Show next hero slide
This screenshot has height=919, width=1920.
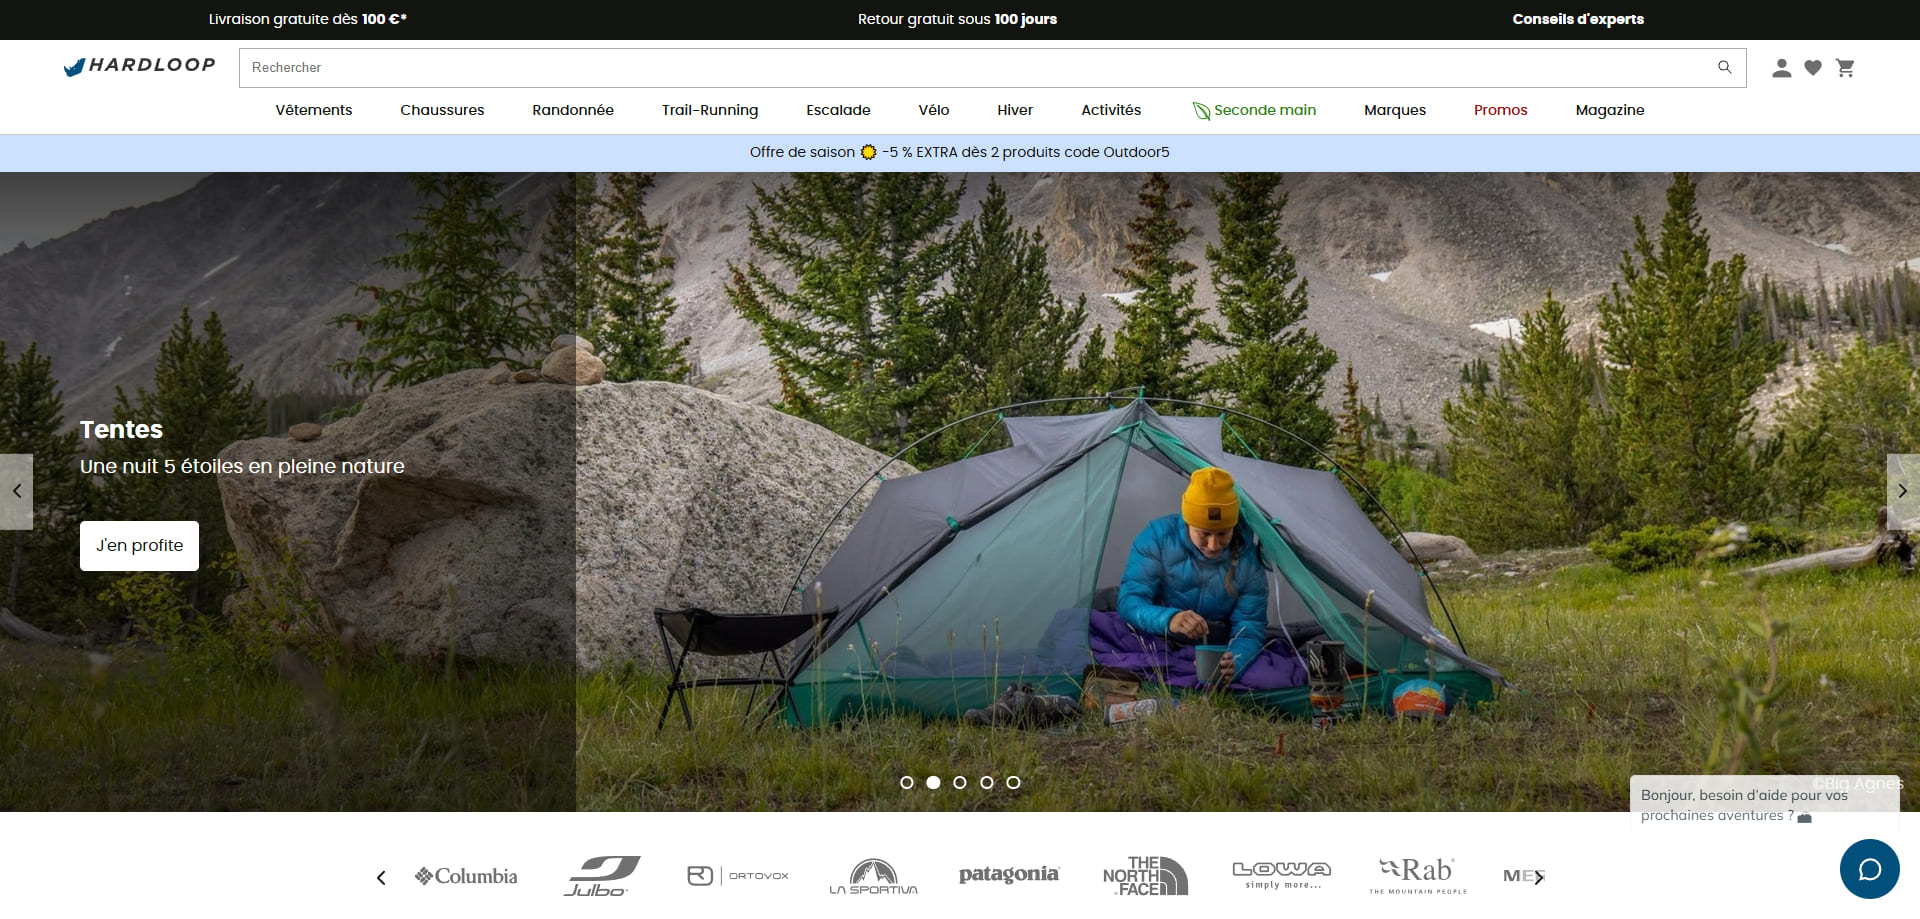(x=1903, y=491)
